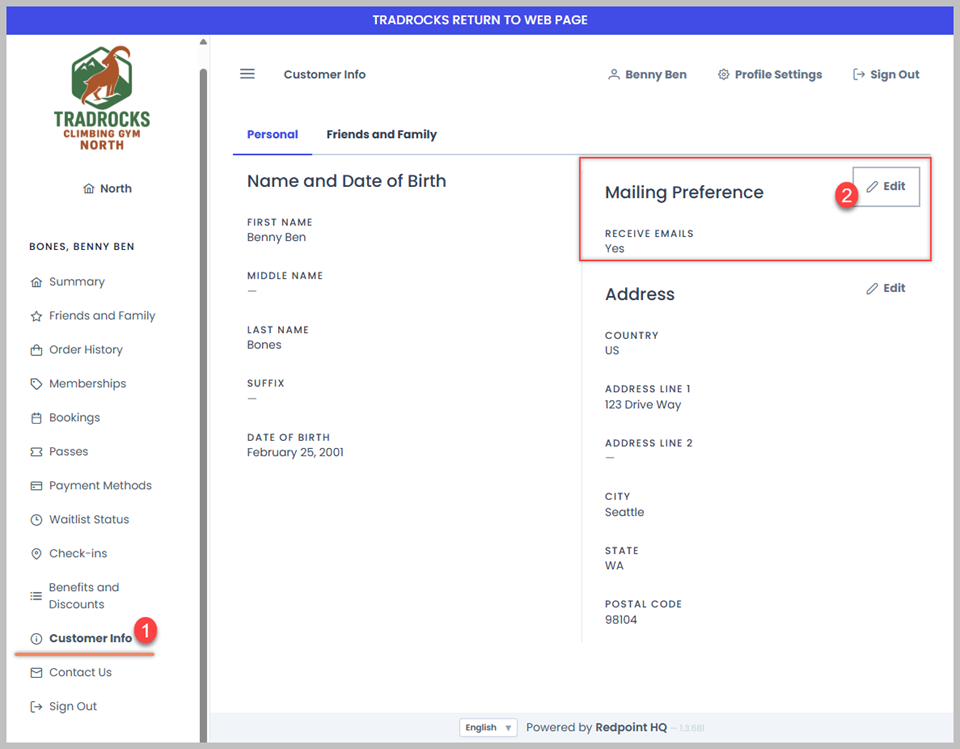Open the English language dropdown

pos(488,728)
